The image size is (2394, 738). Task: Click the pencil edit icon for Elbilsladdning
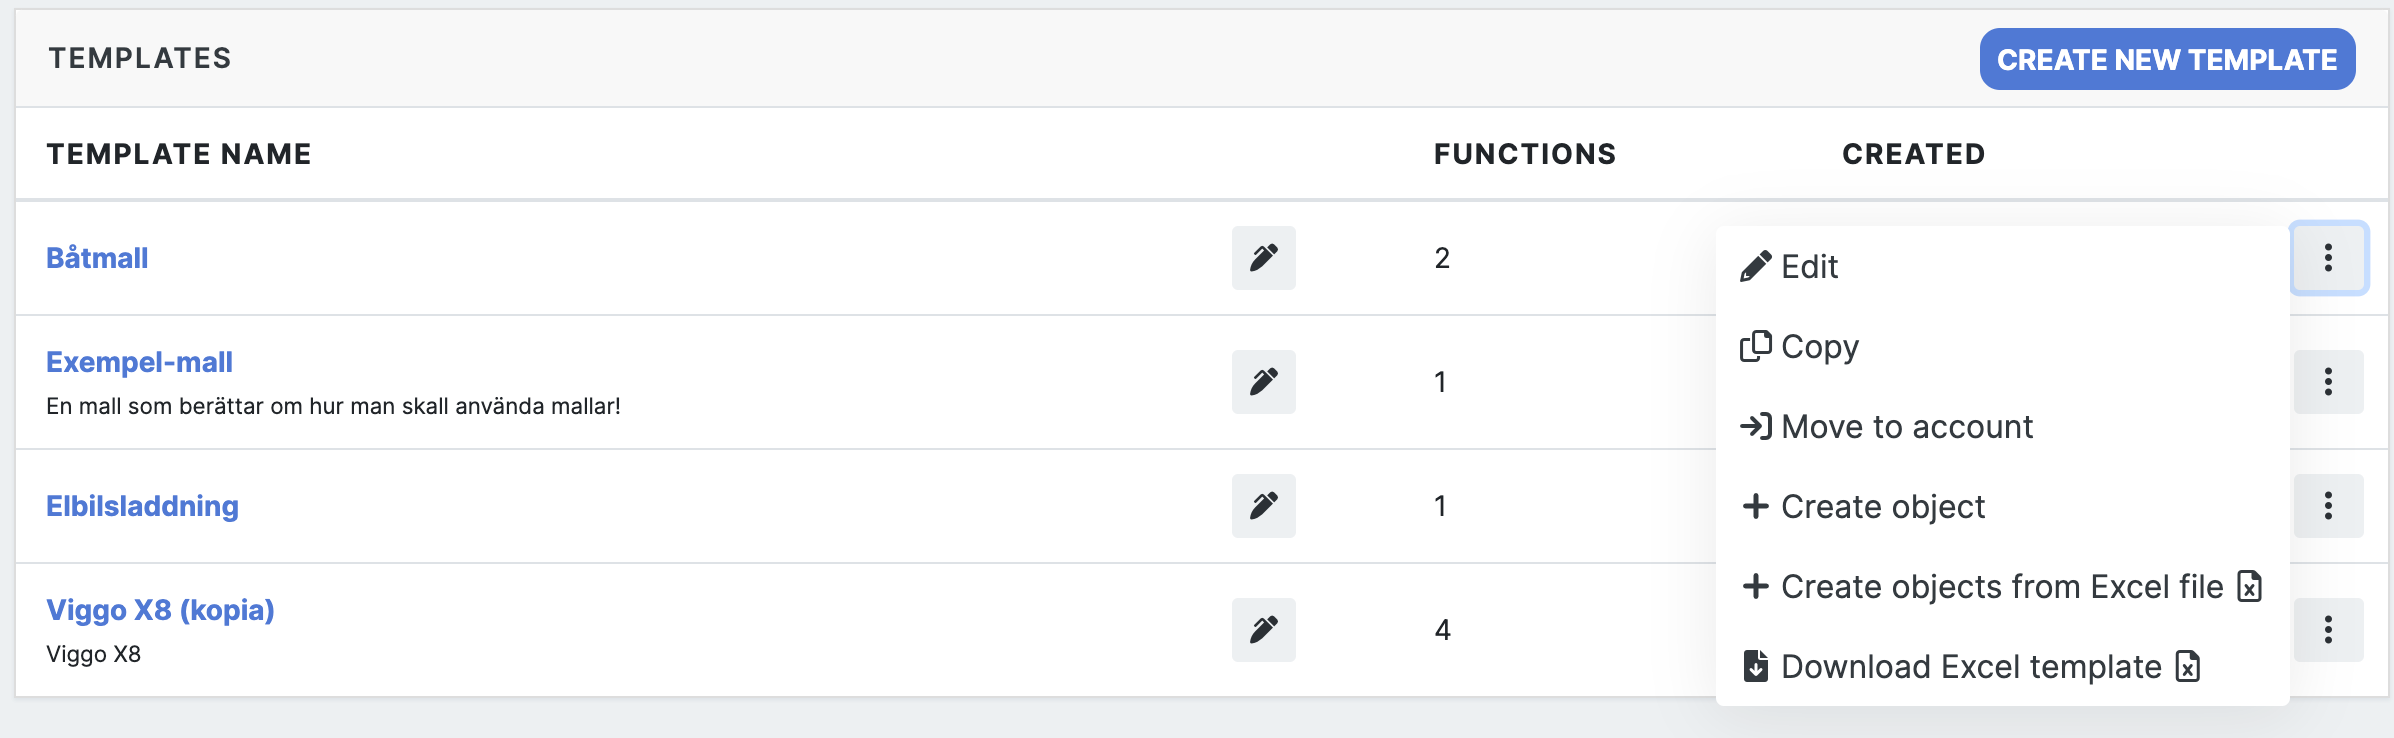pos(1263,506)
